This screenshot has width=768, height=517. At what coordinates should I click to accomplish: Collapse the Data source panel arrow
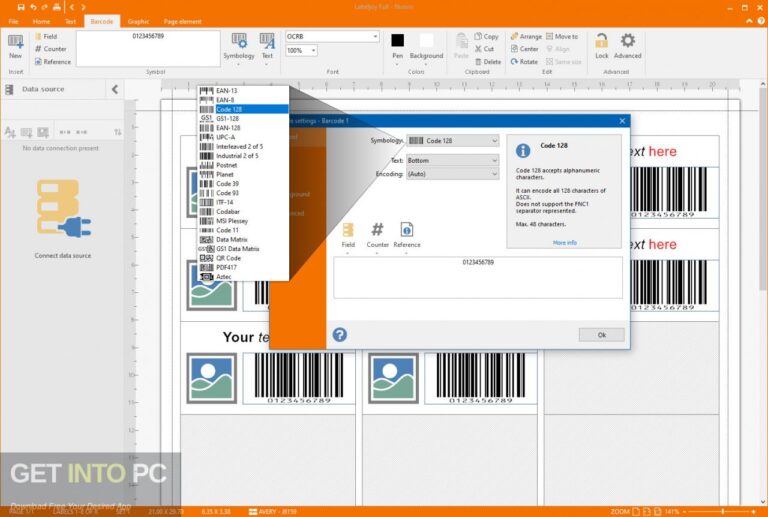(x=115, y=89)
